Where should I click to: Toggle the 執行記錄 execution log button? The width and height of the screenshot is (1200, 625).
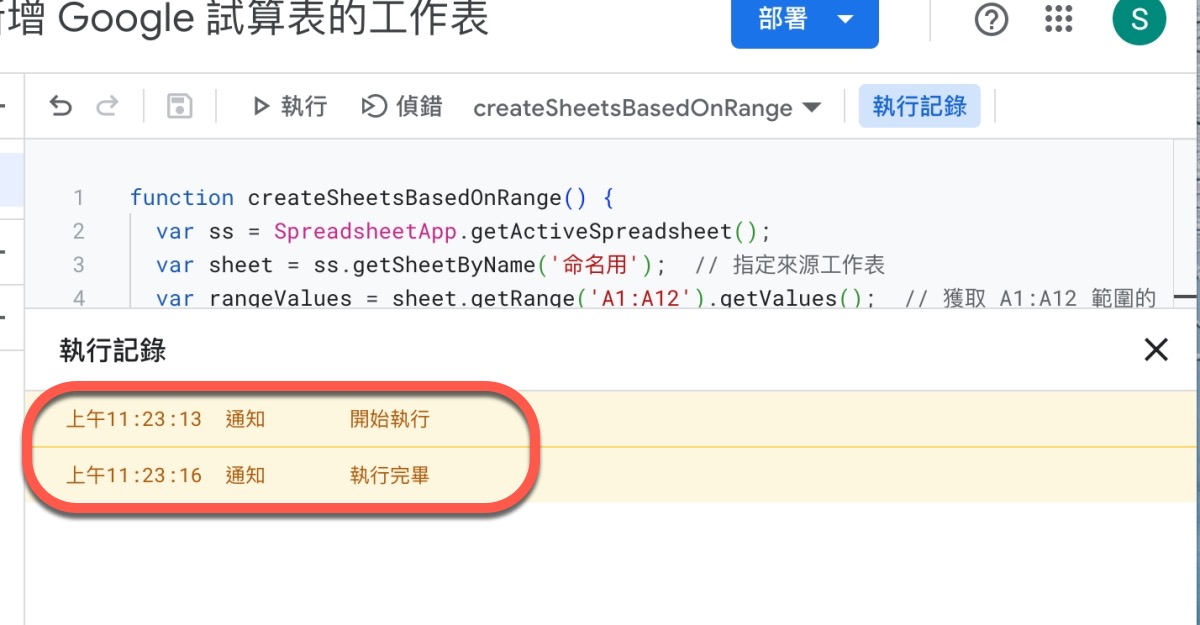tap(919, 107)
